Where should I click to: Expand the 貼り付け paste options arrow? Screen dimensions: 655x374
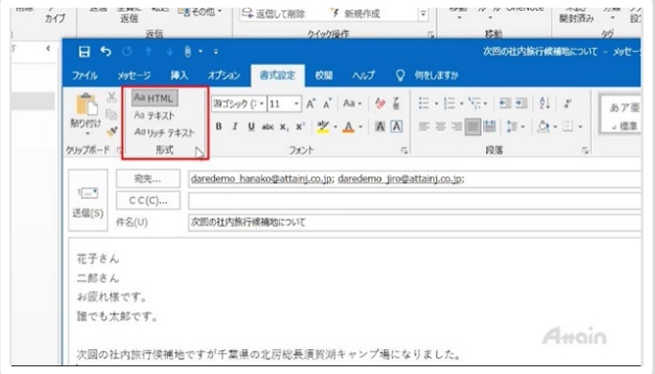point(87,133)
